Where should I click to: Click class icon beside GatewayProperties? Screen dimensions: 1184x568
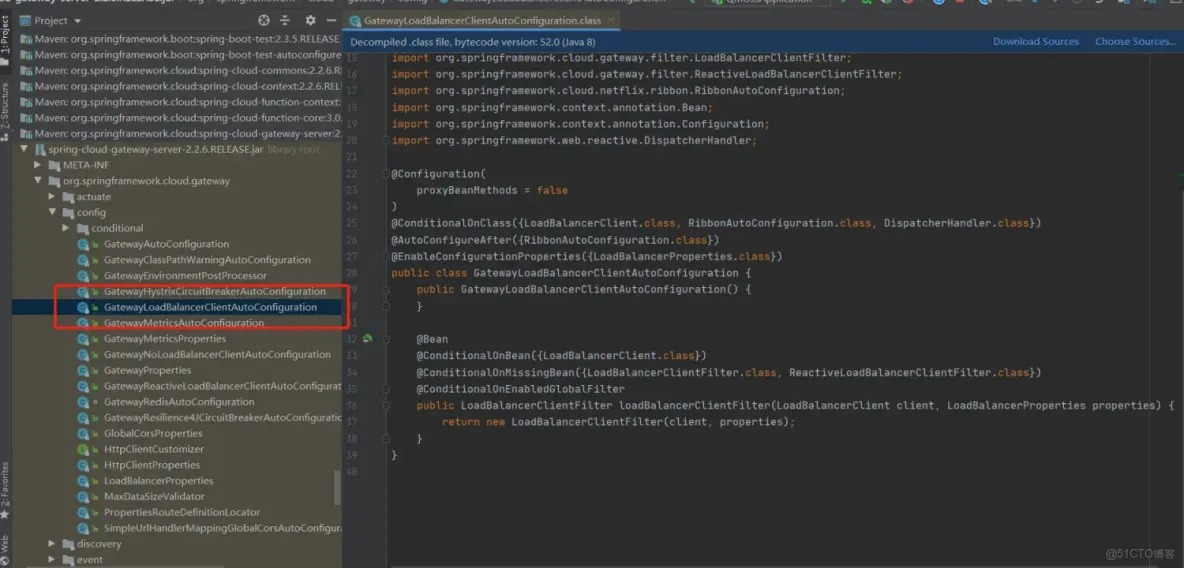(x=84, y=371)
